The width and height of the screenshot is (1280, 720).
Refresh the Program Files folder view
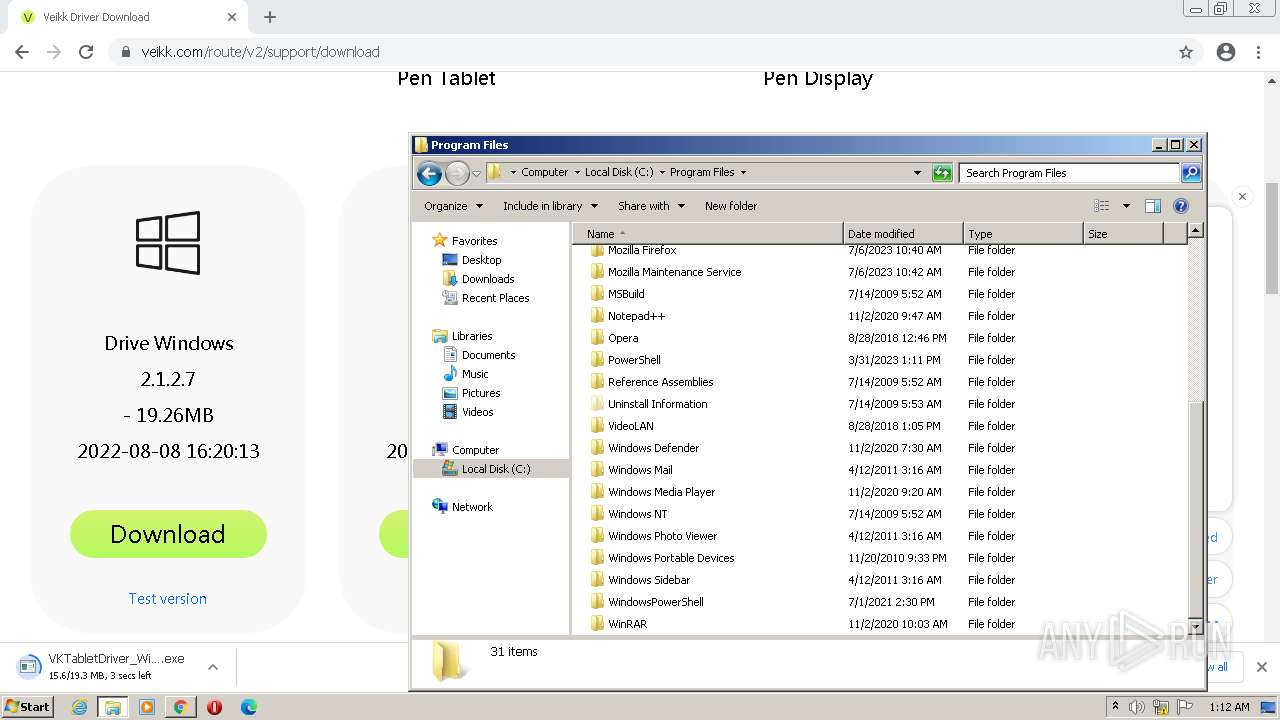[x=942, y=173]
